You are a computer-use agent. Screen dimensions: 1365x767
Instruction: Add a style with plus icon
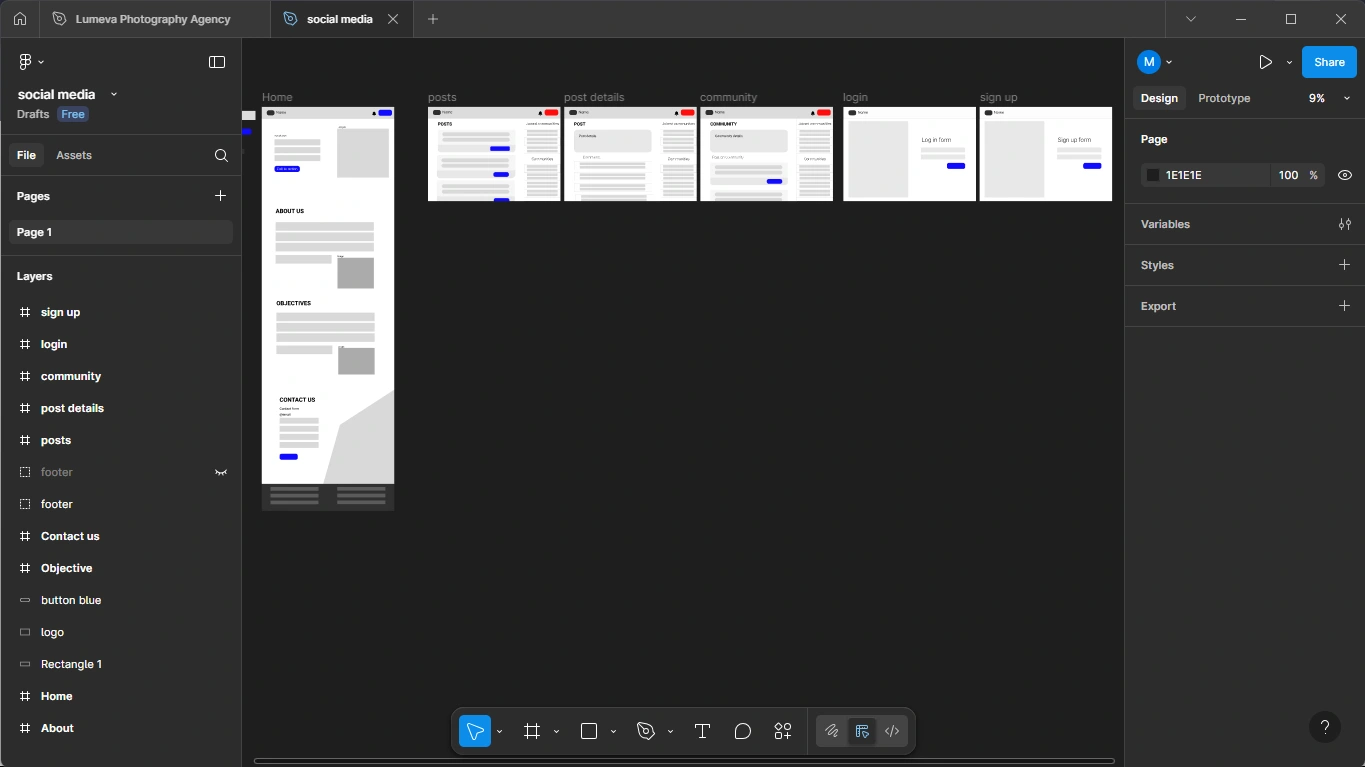pyautogui.click(x=1345, y=265)
